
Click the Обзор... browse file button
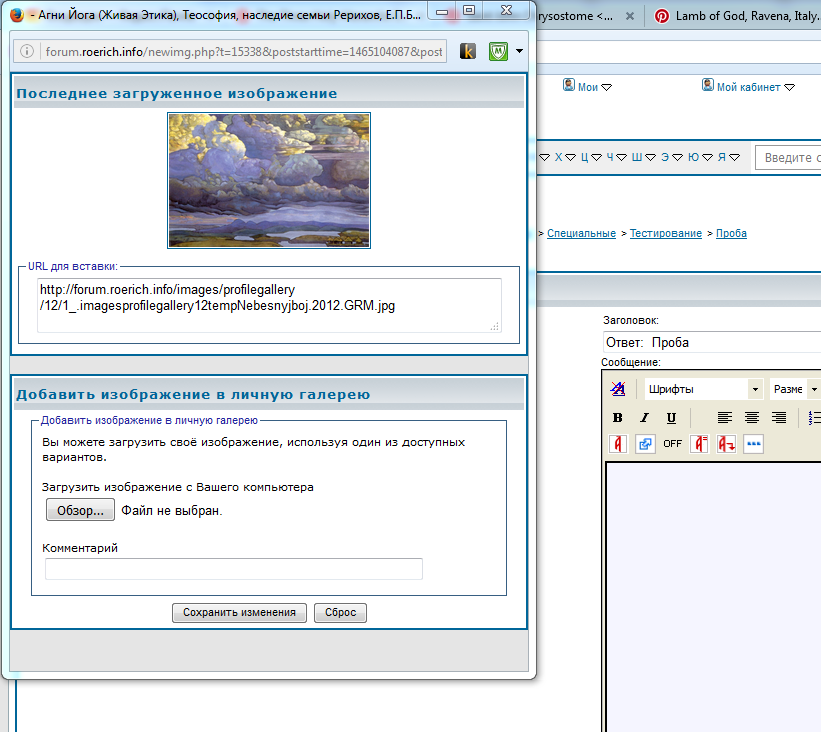click(80, 511)
